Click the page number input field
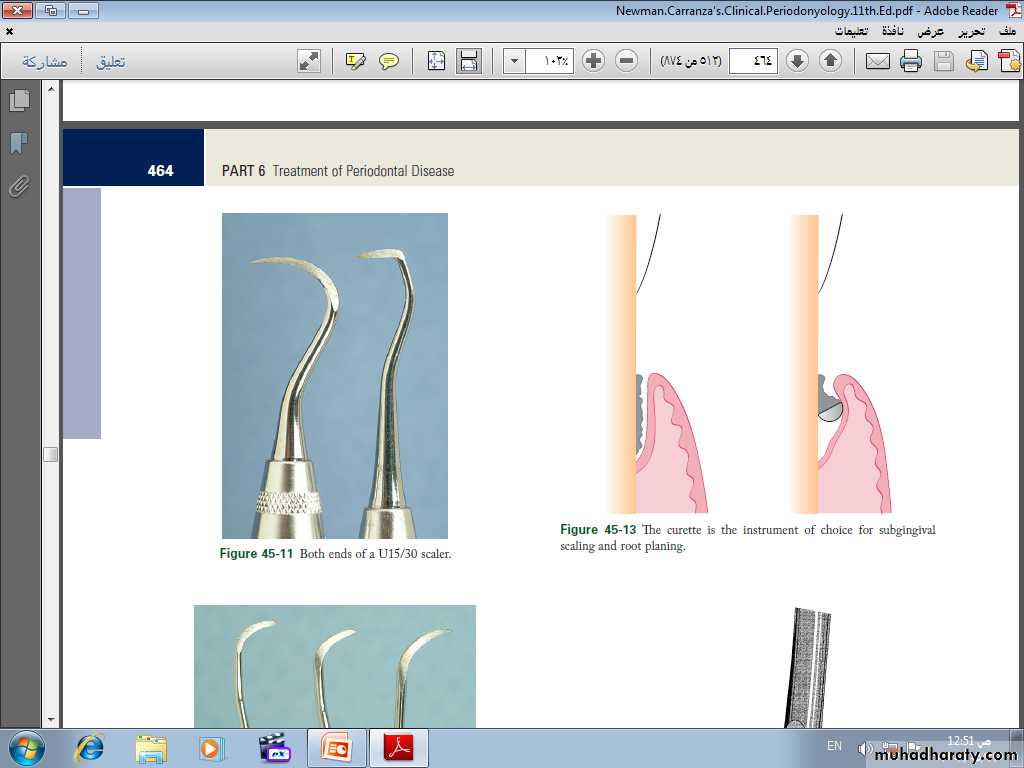Viewport: 1024px width, 768px height. pyautogui.click(x=753, y=61)
